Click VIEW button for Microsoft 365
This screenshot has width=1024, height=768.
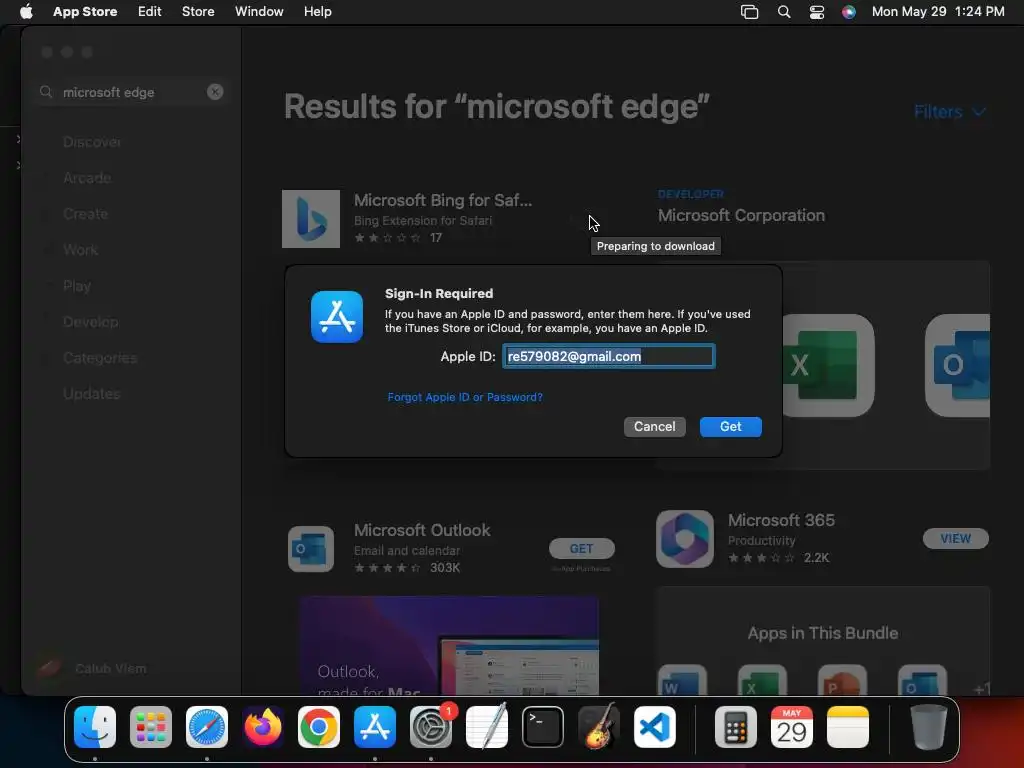pyautogui.click(x=955, y=538)
